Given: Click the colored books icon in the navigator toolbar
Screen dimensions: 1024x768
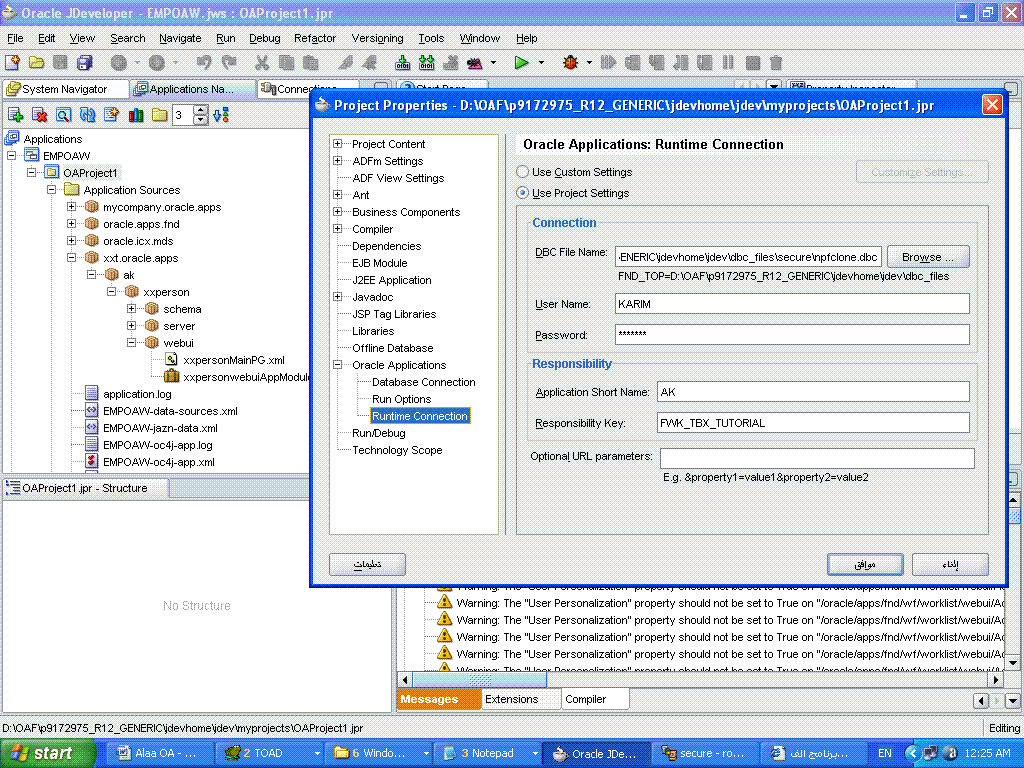Looking at the screenshot, I should click(x=136, y=115).
